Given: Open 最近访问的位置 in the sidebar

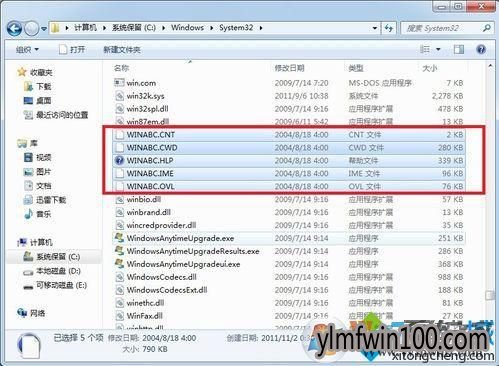Looking at the screenshot, I should pos(62,115).
